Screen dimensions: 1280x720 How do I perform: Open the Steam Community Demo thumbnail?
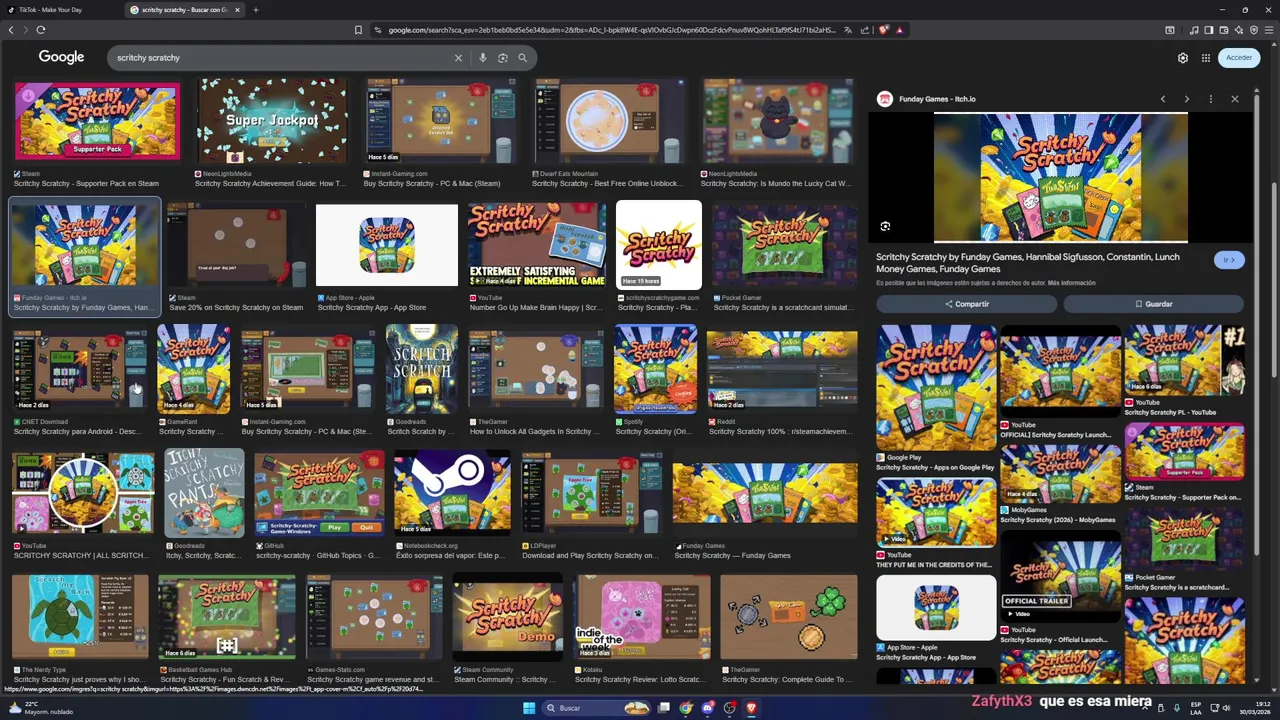pyautogui.click(x=508, y=617)
